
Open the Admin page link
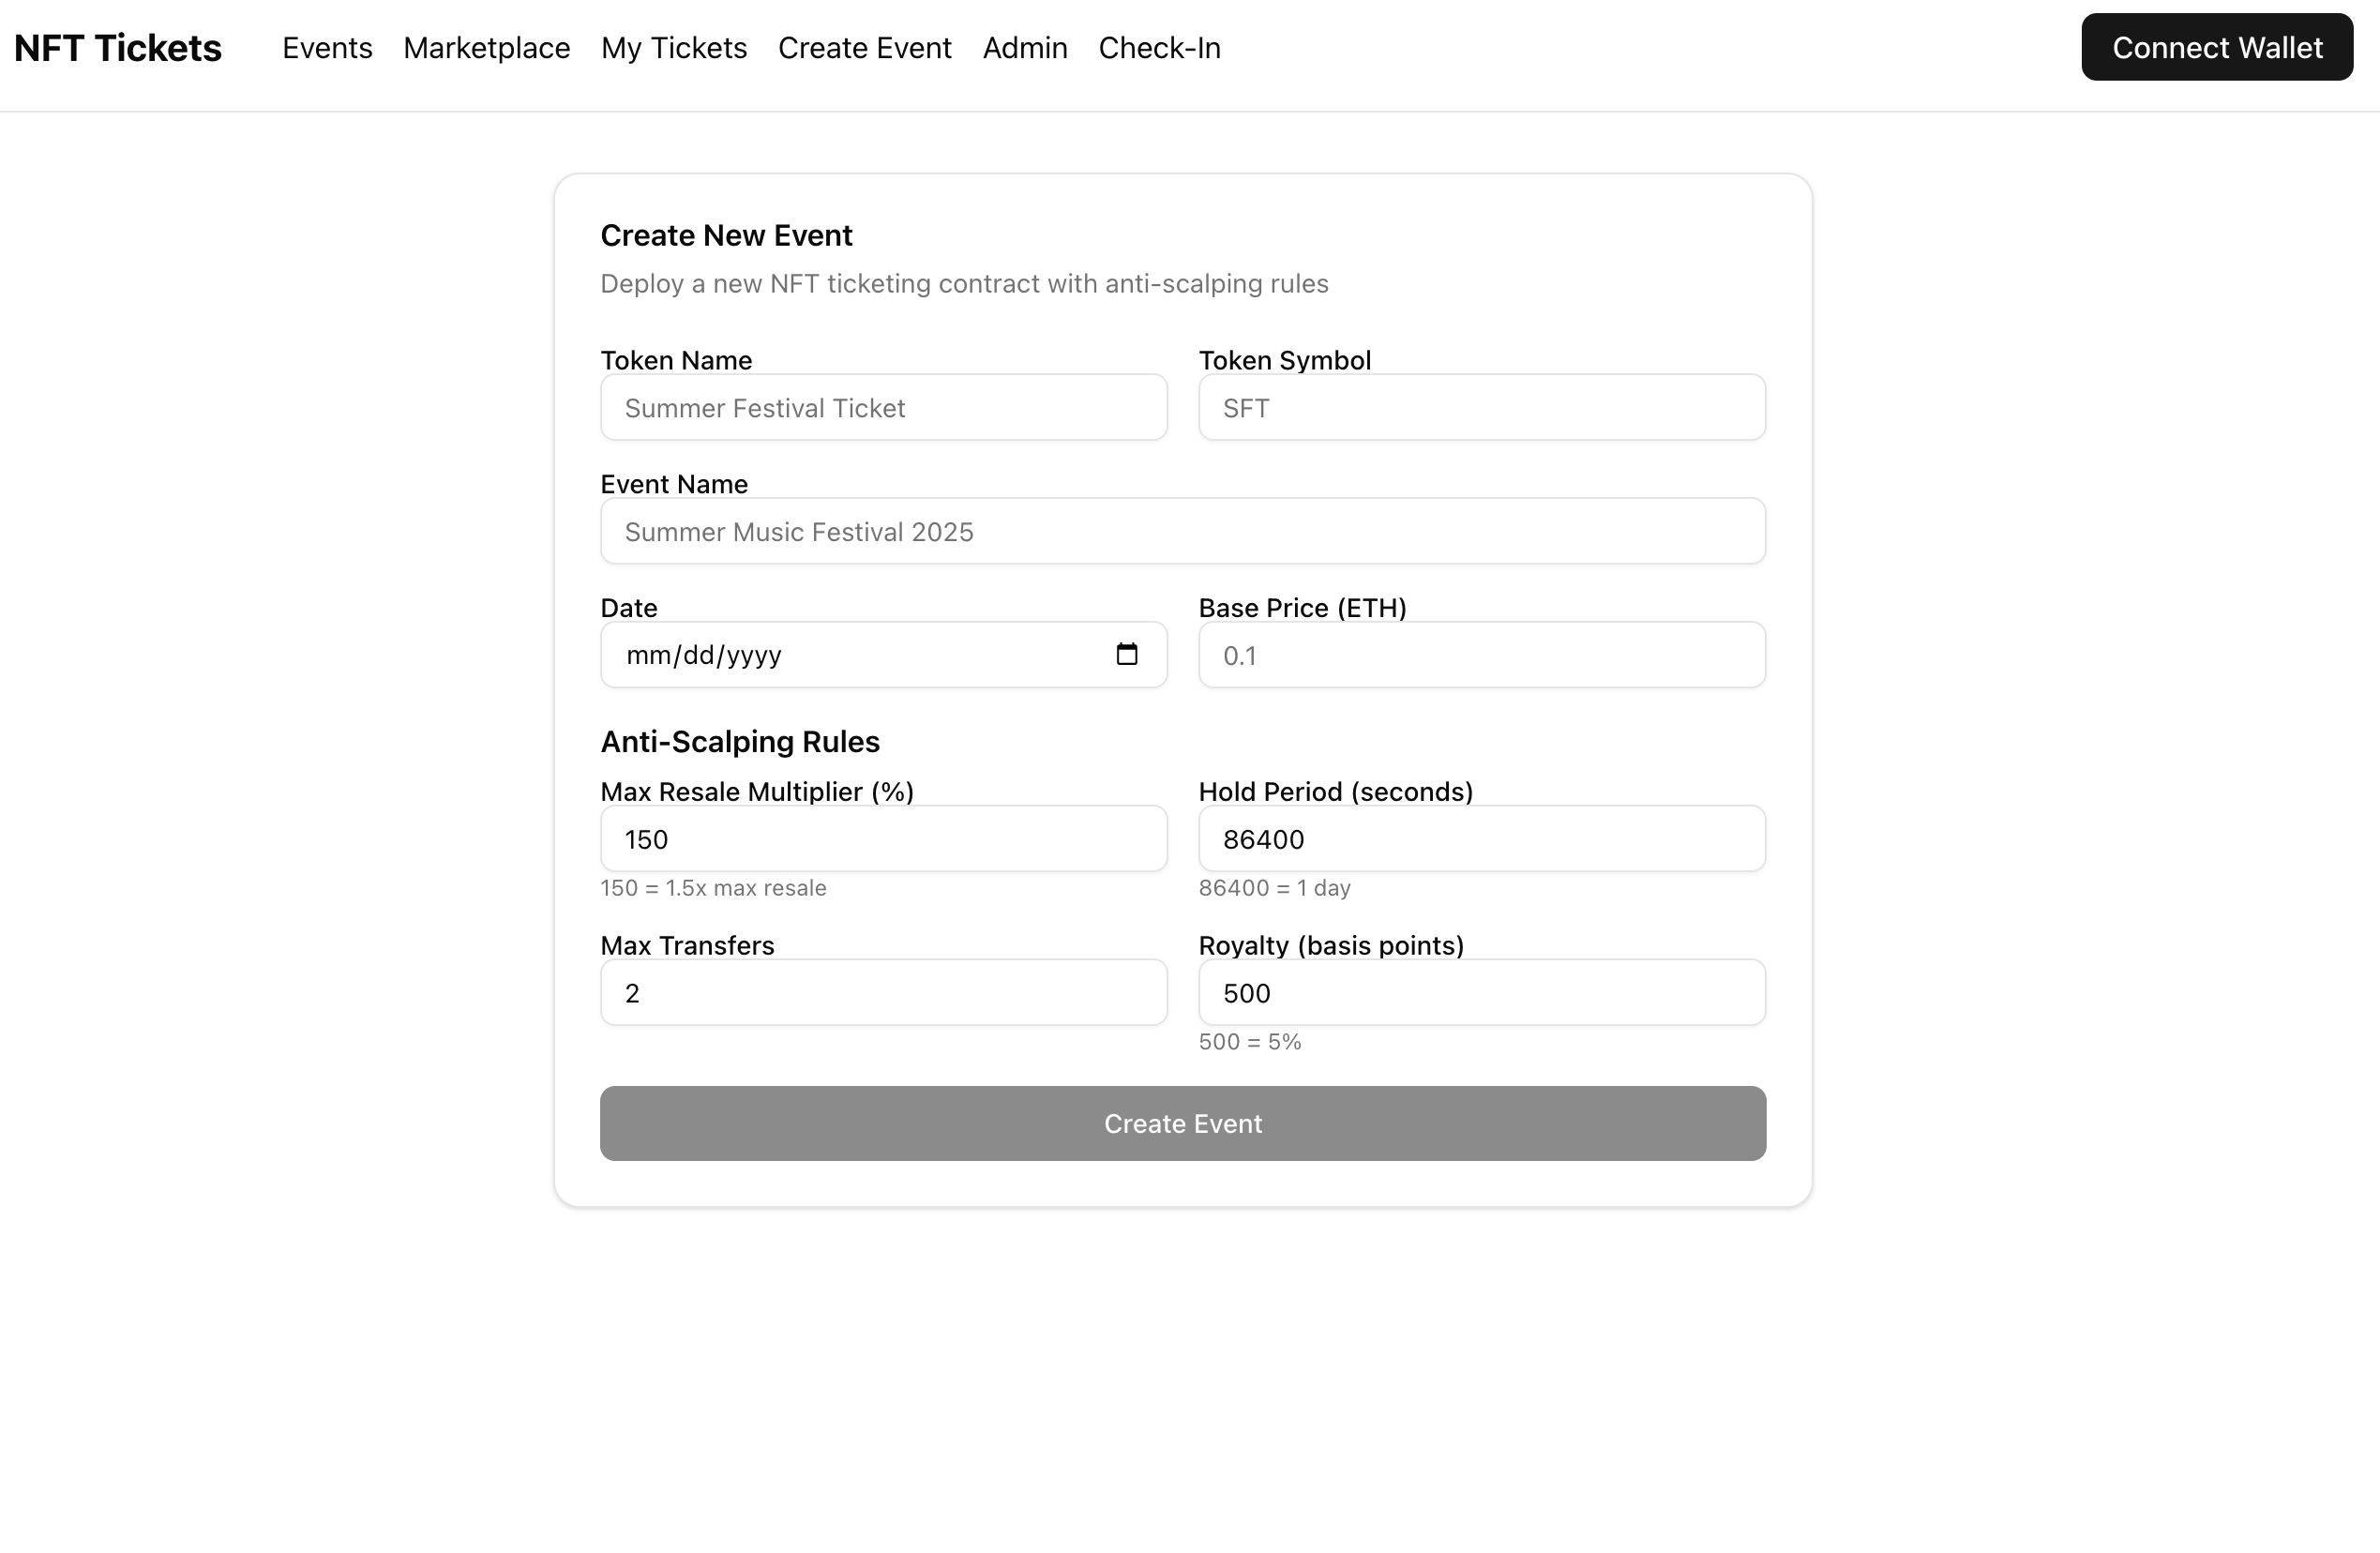pyautogui.click(x=1024, y=48)
